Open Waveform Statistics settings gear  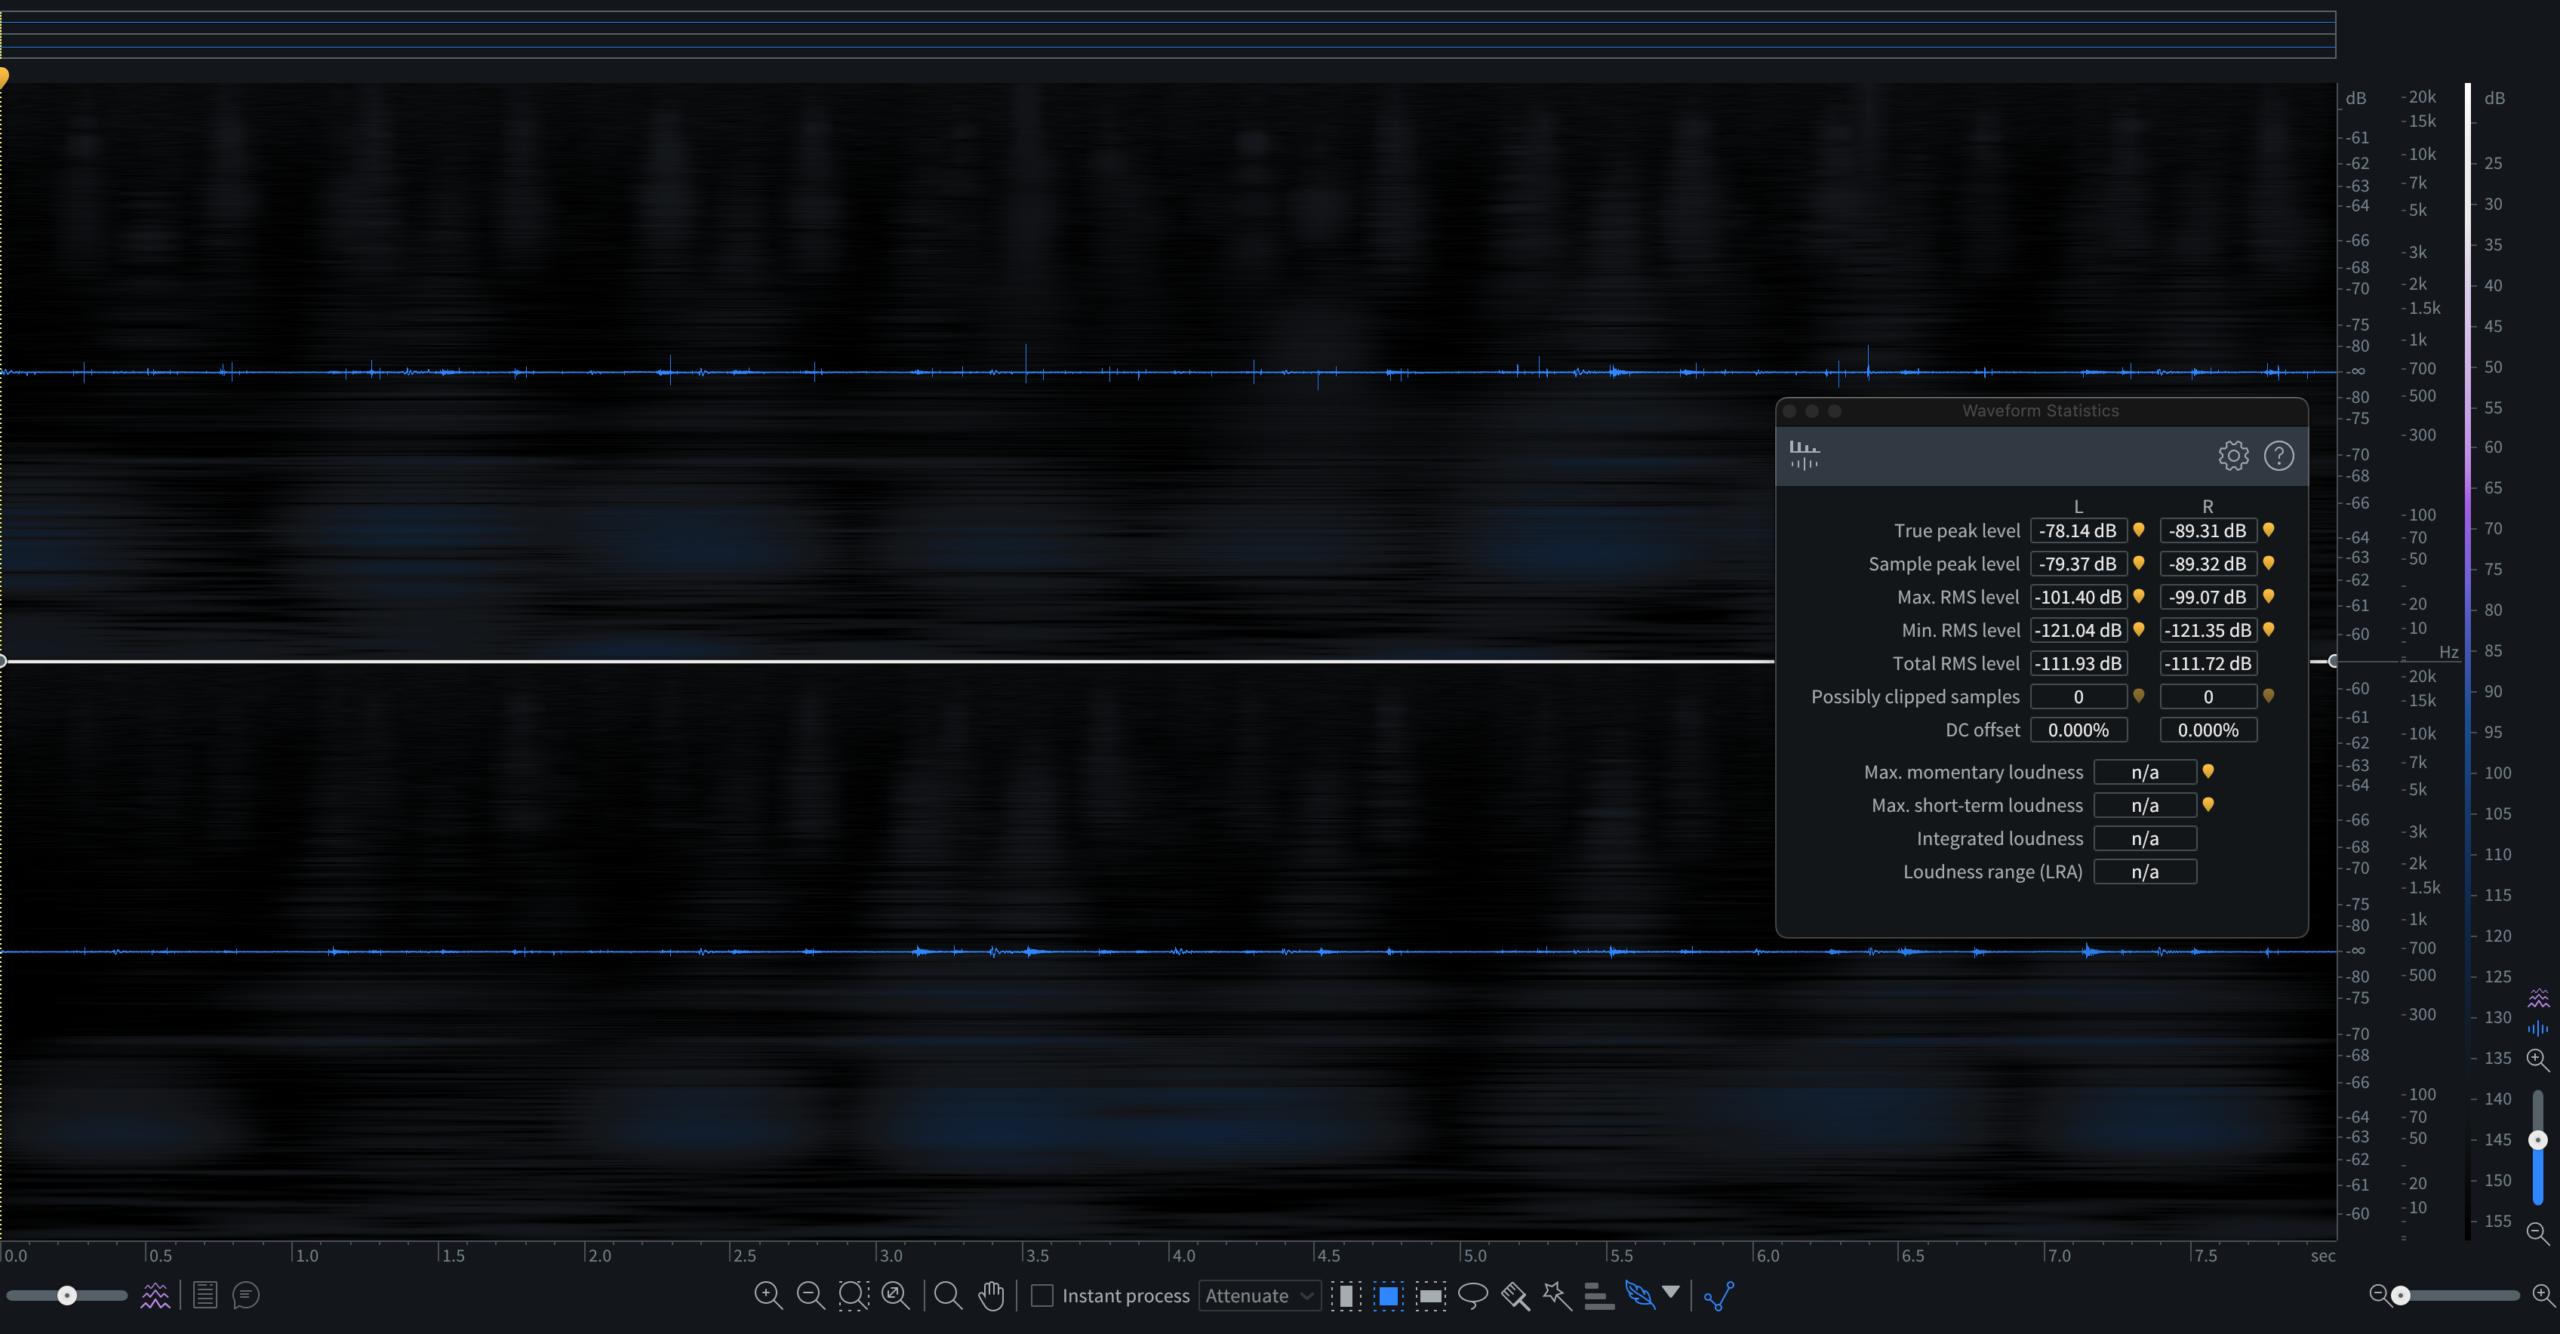(x=2233, y=456)
